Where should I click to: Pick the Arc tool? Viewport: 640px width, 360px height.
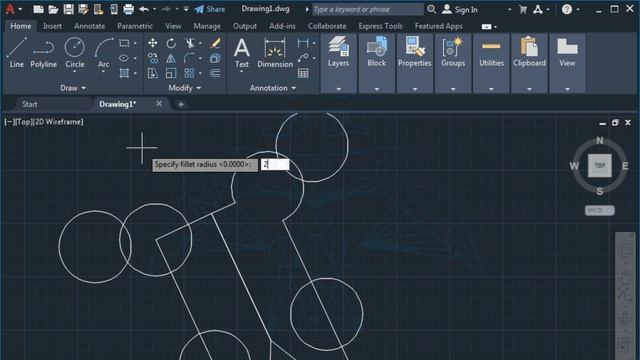(x=104, y=52)
